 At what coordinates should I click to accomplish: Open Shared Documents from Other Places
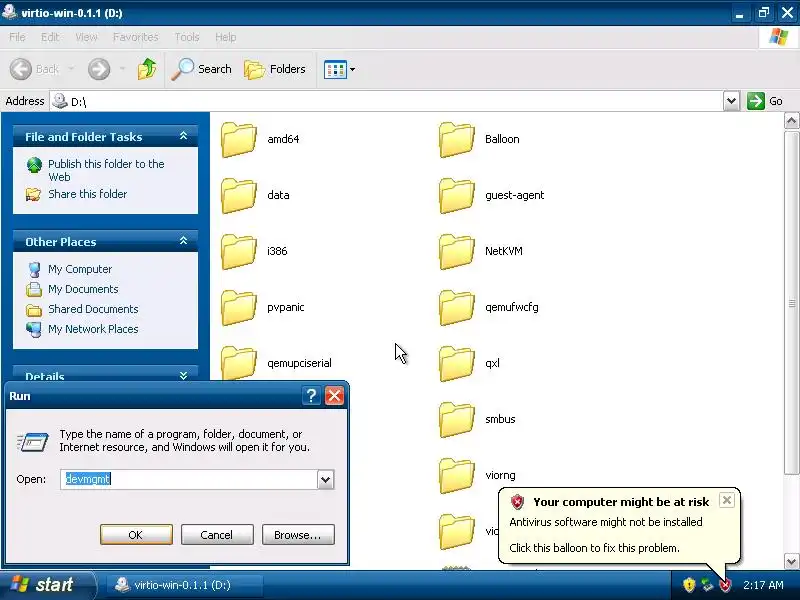click(x=93, y=309)
